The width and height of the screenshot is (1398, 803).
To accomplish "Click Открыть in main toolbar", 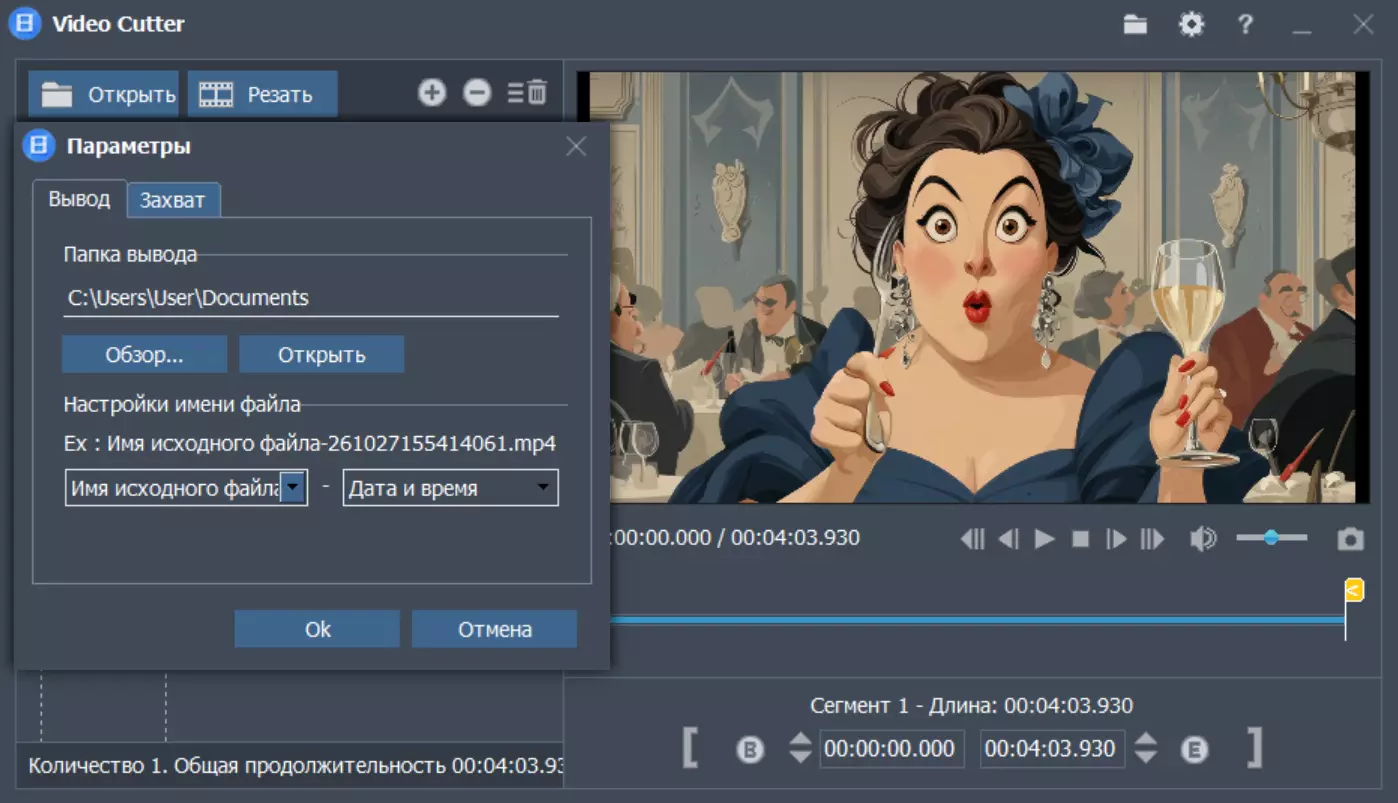I will click(x=103, y=94).
